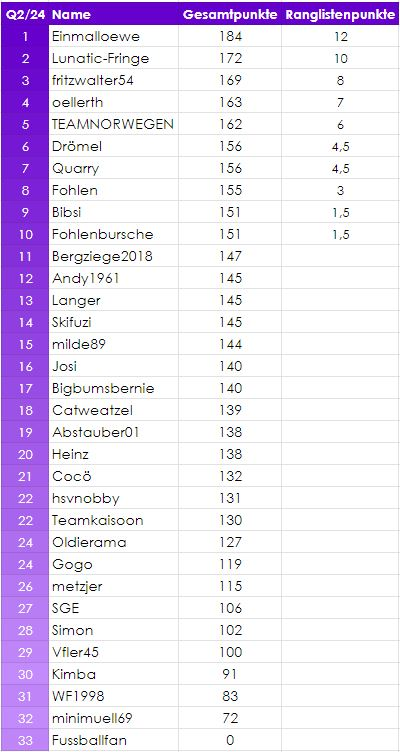Viewport: 400px width, 752px height.
Task: Click the Ranglistenpunkte column header
Action: 341,15
